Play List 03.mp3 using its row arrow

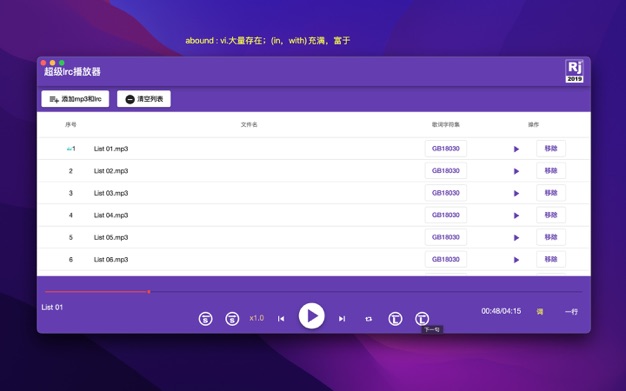pyautogui.click(x=516, y=193)
